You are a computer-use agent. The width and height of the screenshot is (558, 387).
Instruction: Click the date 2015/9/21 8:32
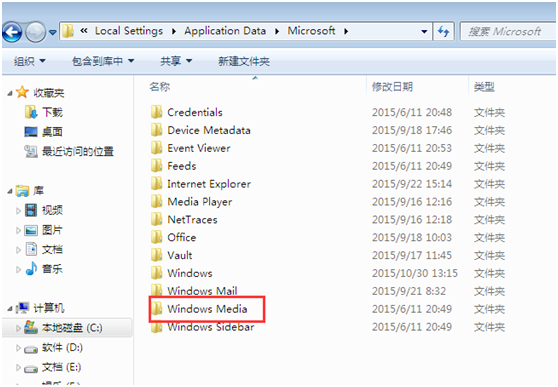pos(409,291)
